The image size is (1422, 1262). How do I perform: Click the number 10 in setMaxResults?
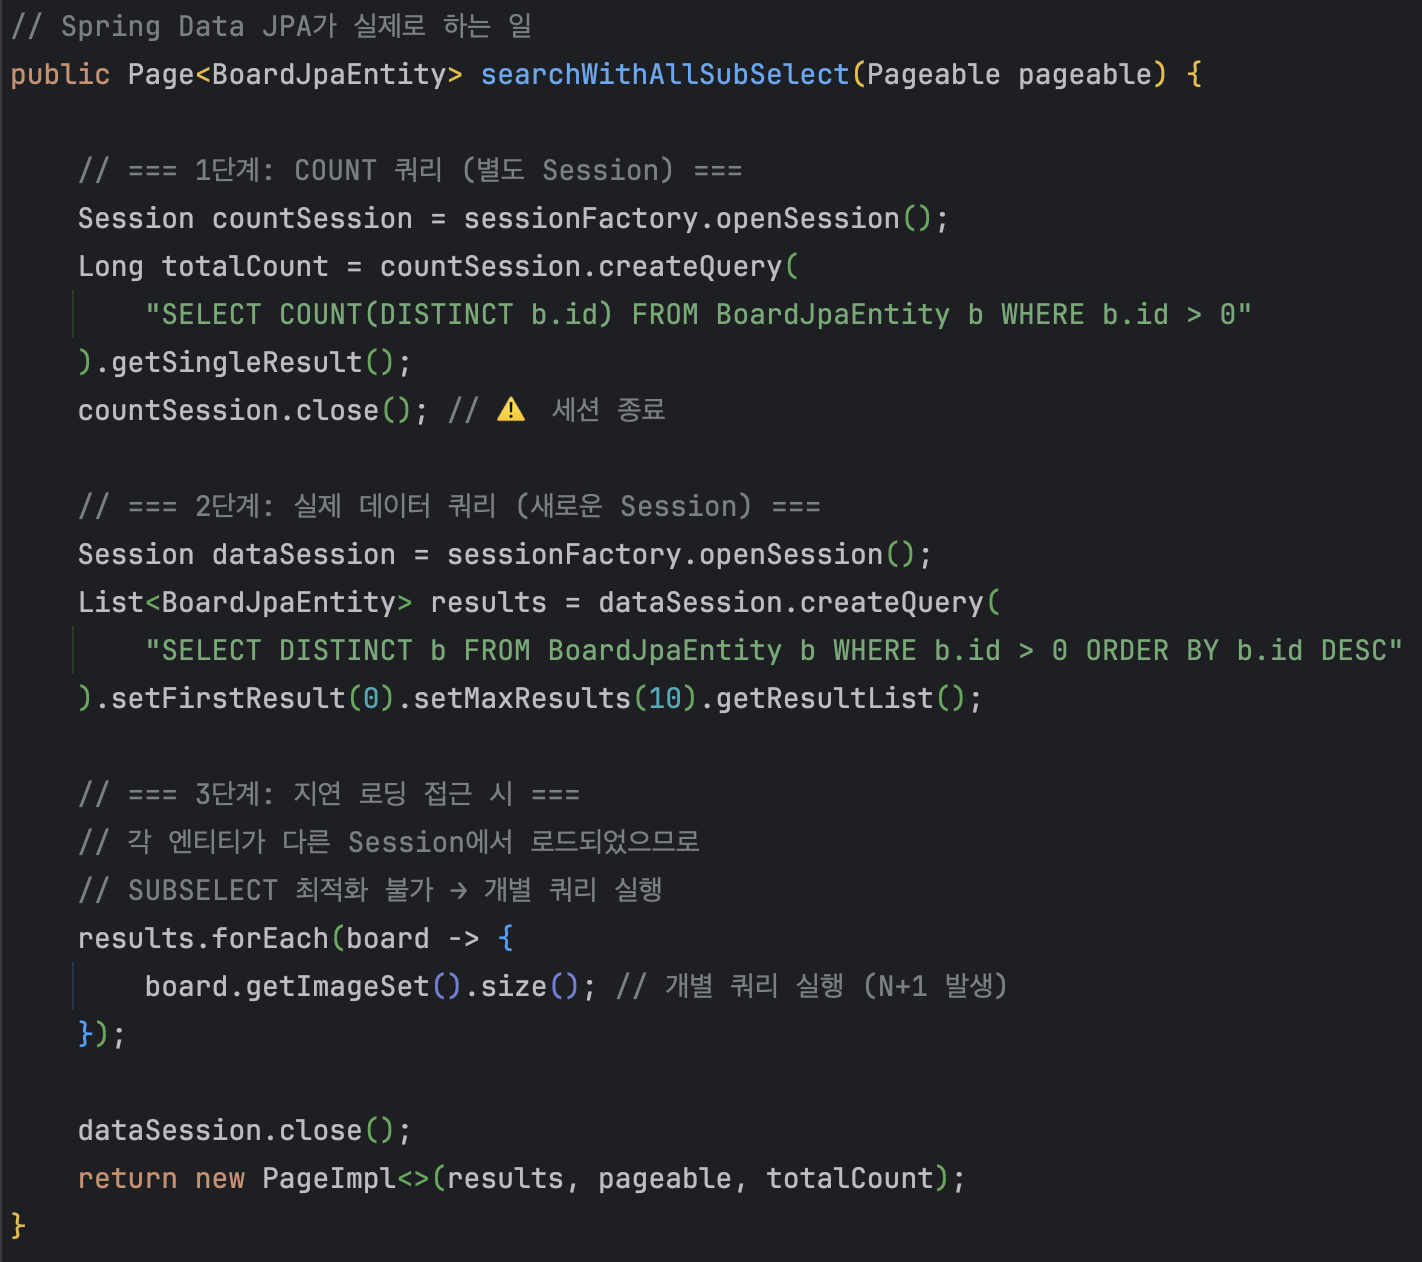pos(665,699)
